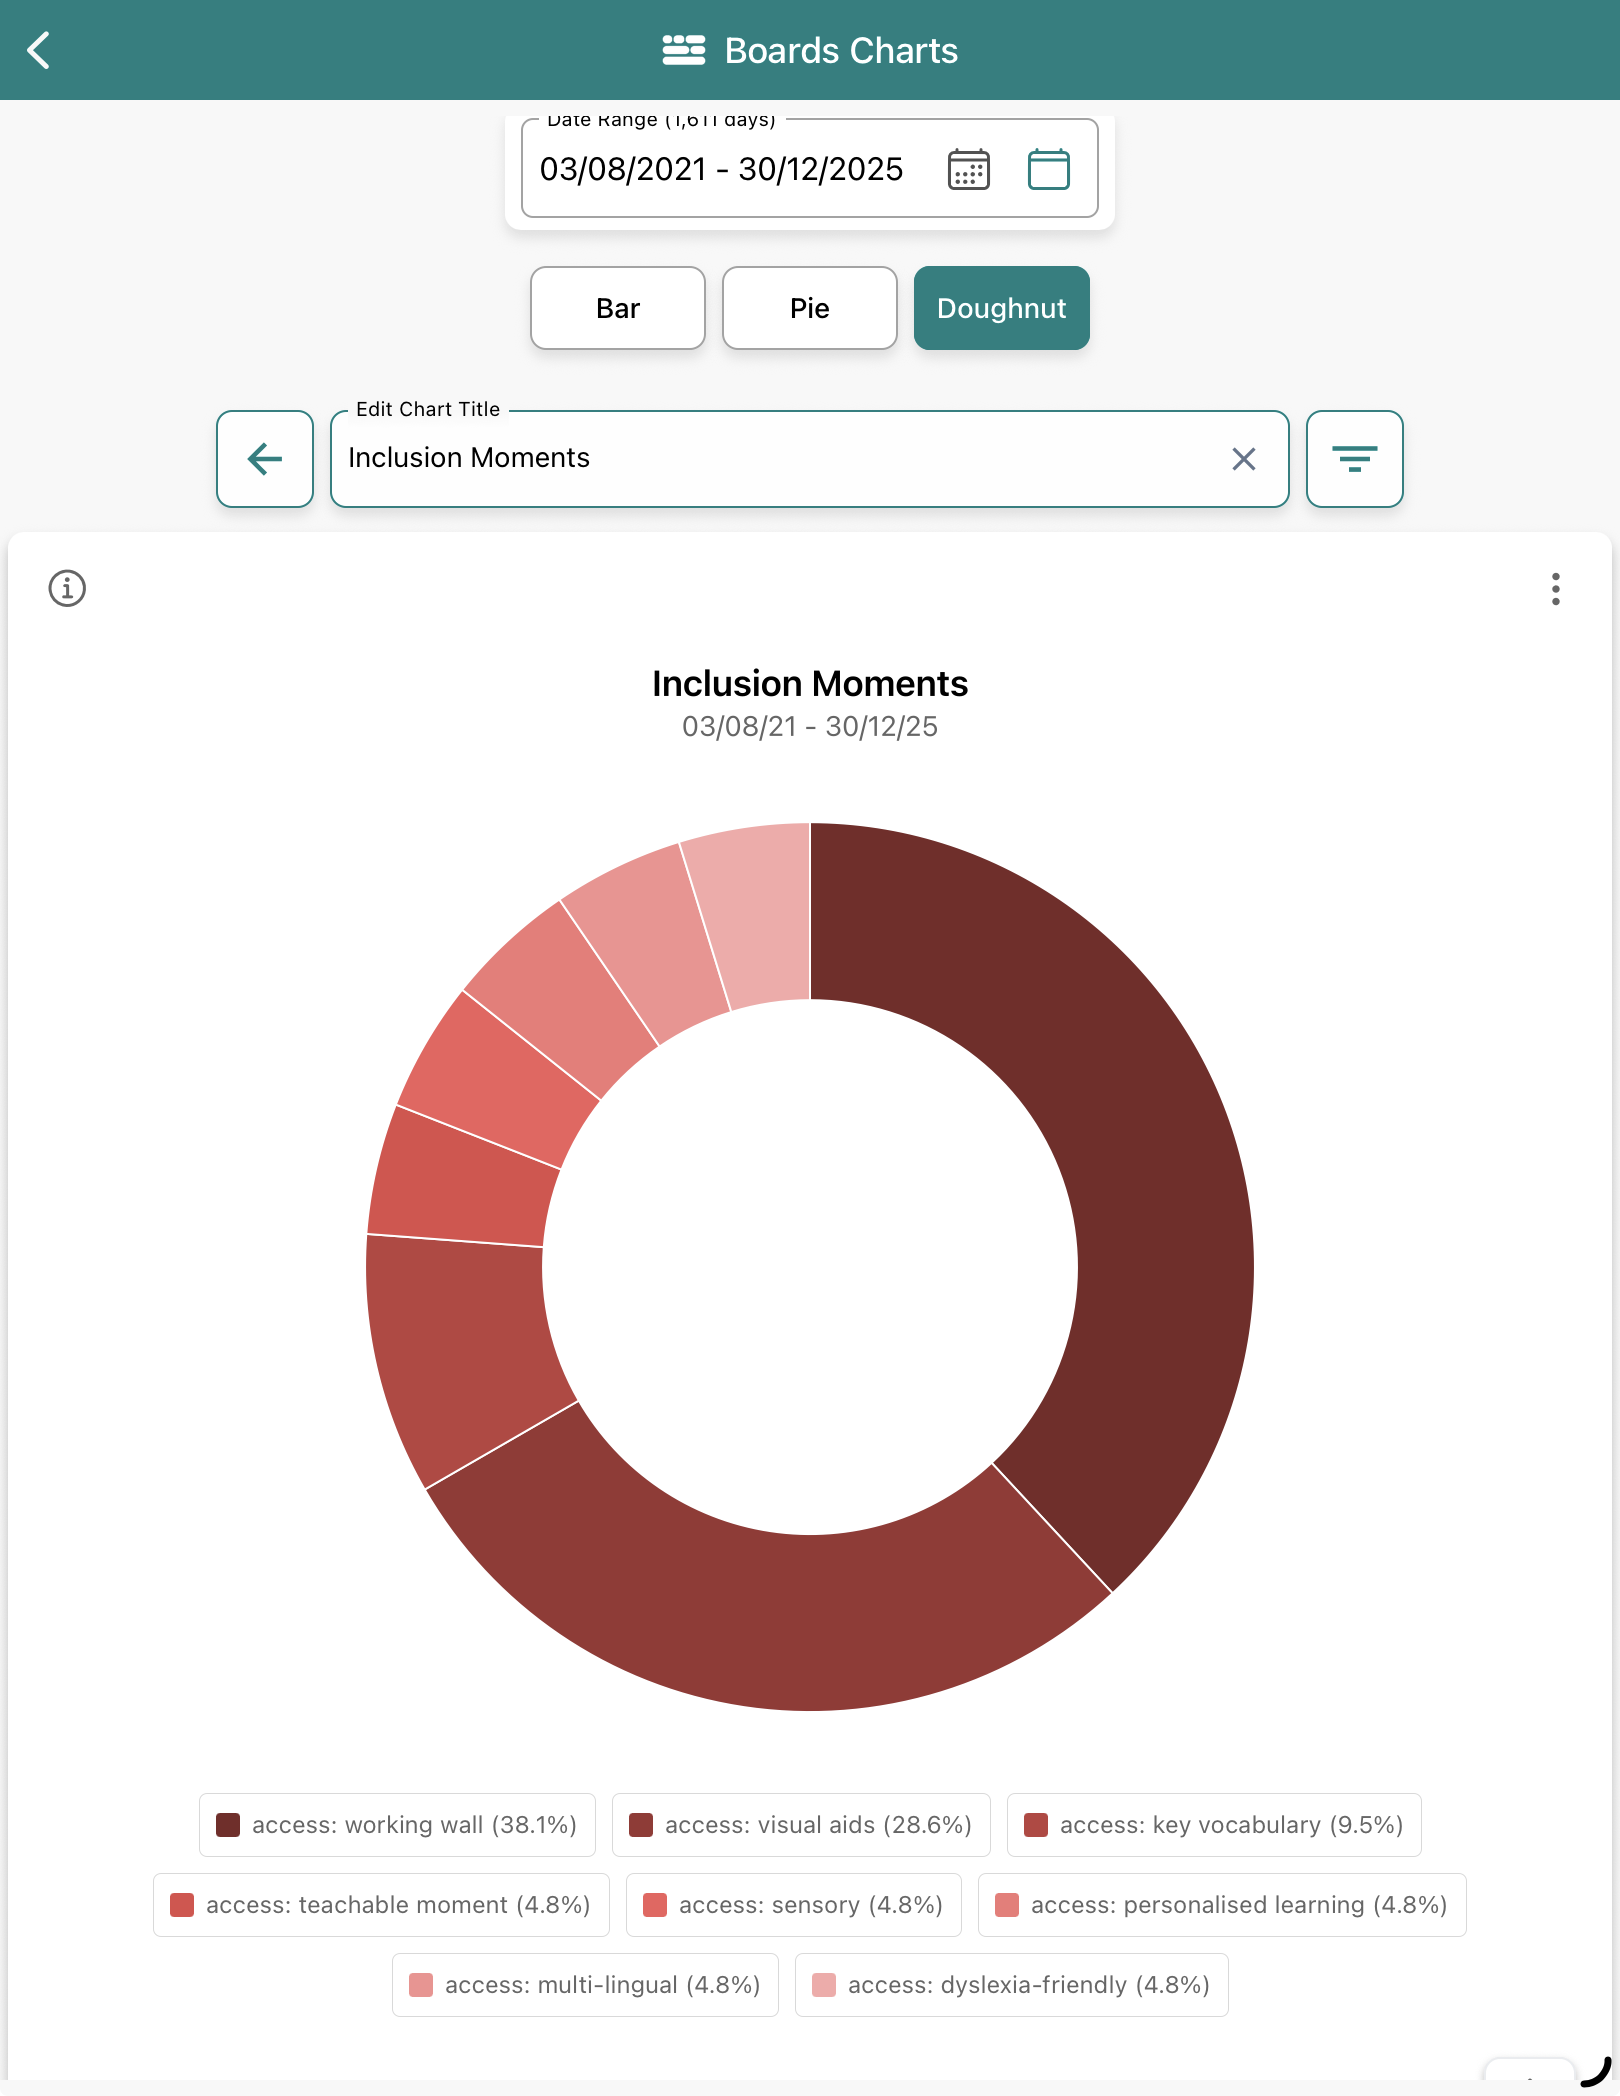The height and width of the screenshot is (2096, 1620).
Task: Switch chart type to Bar
Action: point(617,308)
